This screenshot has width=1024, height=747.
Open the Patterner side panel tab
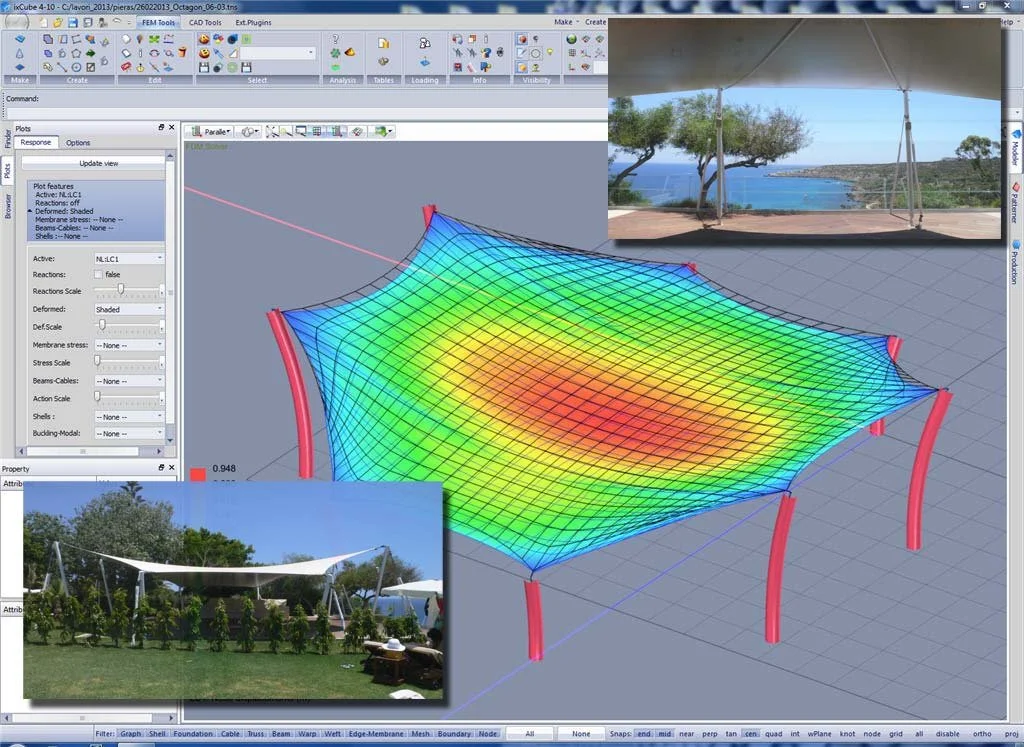click(x=1016, y=203)
